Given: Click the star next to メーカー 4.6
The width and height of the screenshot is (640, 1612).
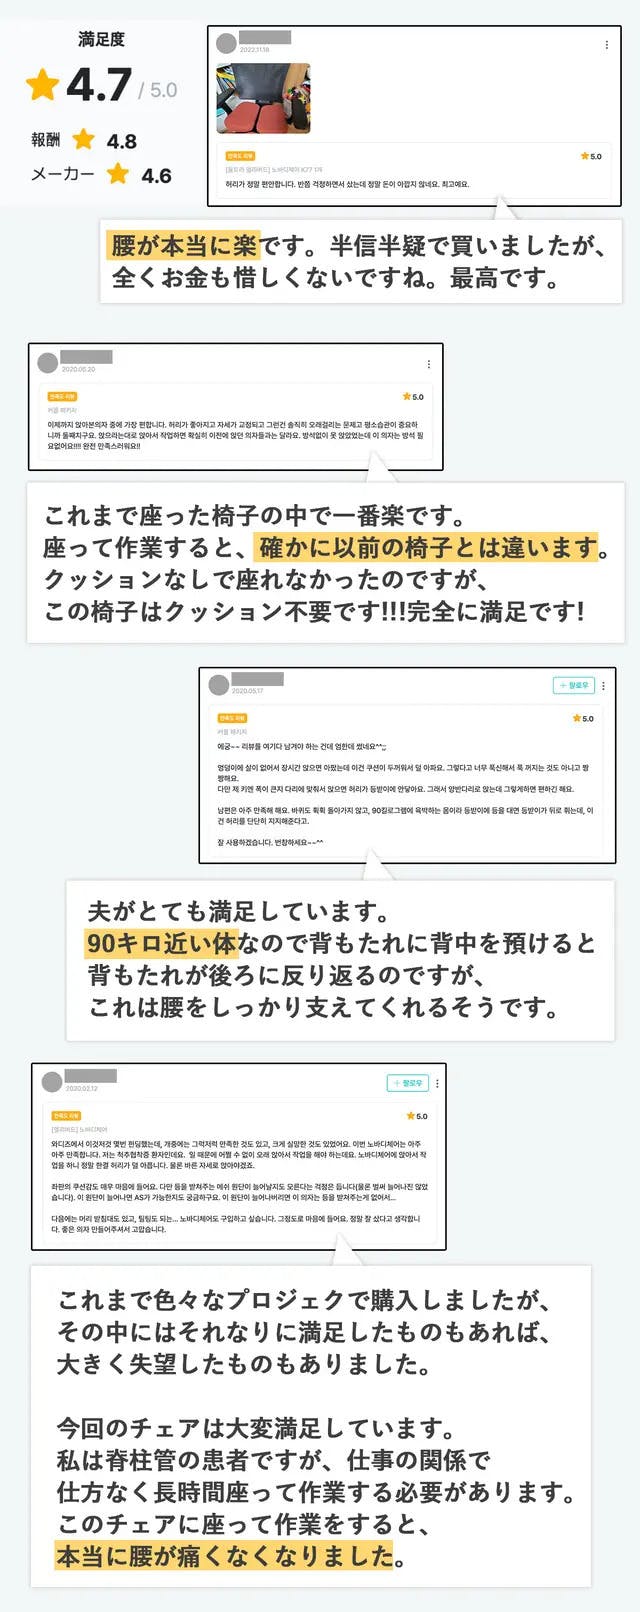Looking at the screenshot, I should click(118, 173).
